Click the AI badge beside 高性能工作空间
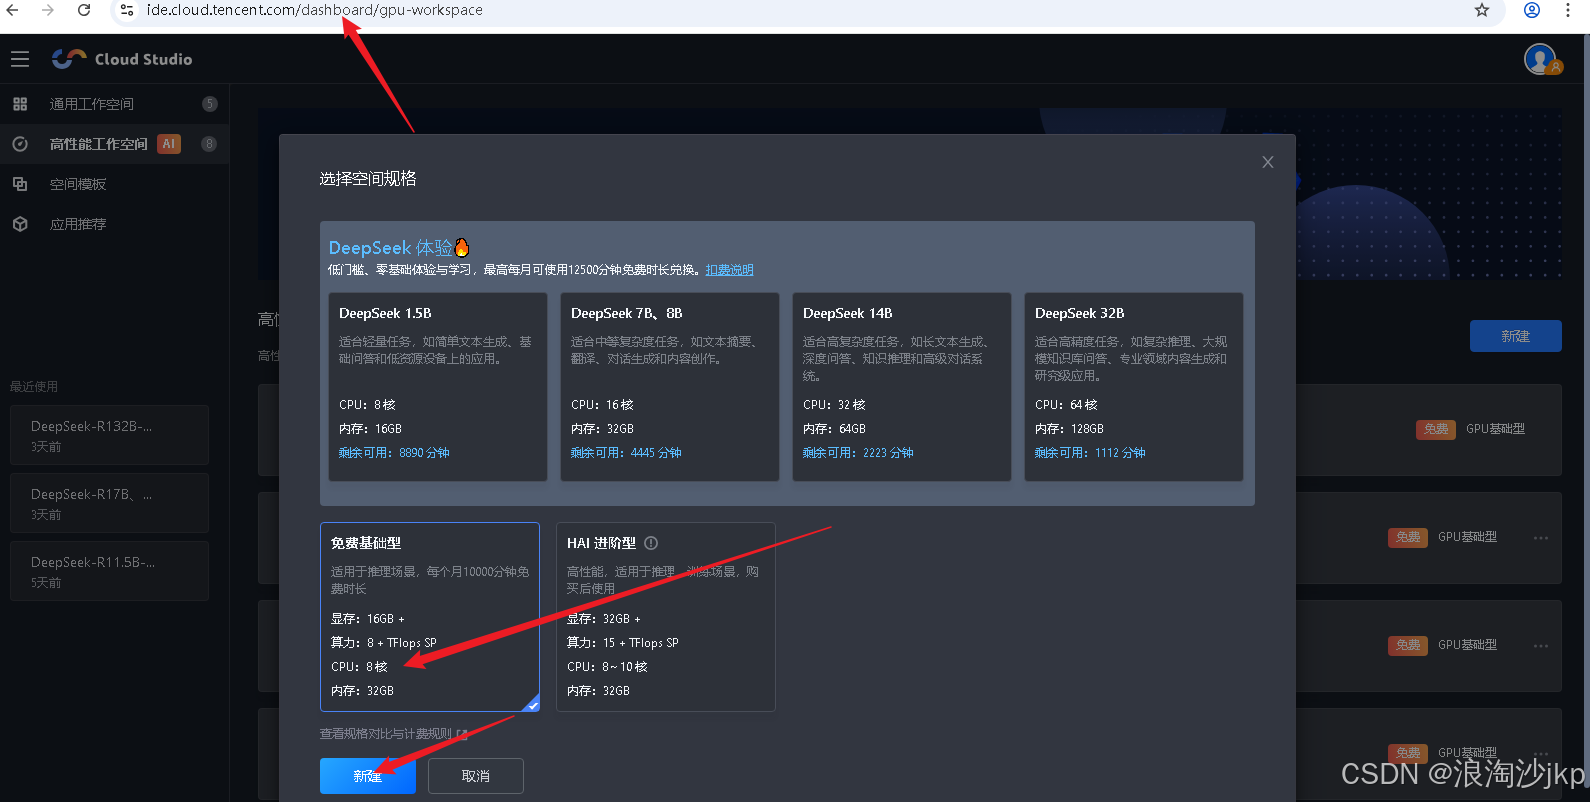The height and width of the screenshot is (802, 1590). click(169, 144)
